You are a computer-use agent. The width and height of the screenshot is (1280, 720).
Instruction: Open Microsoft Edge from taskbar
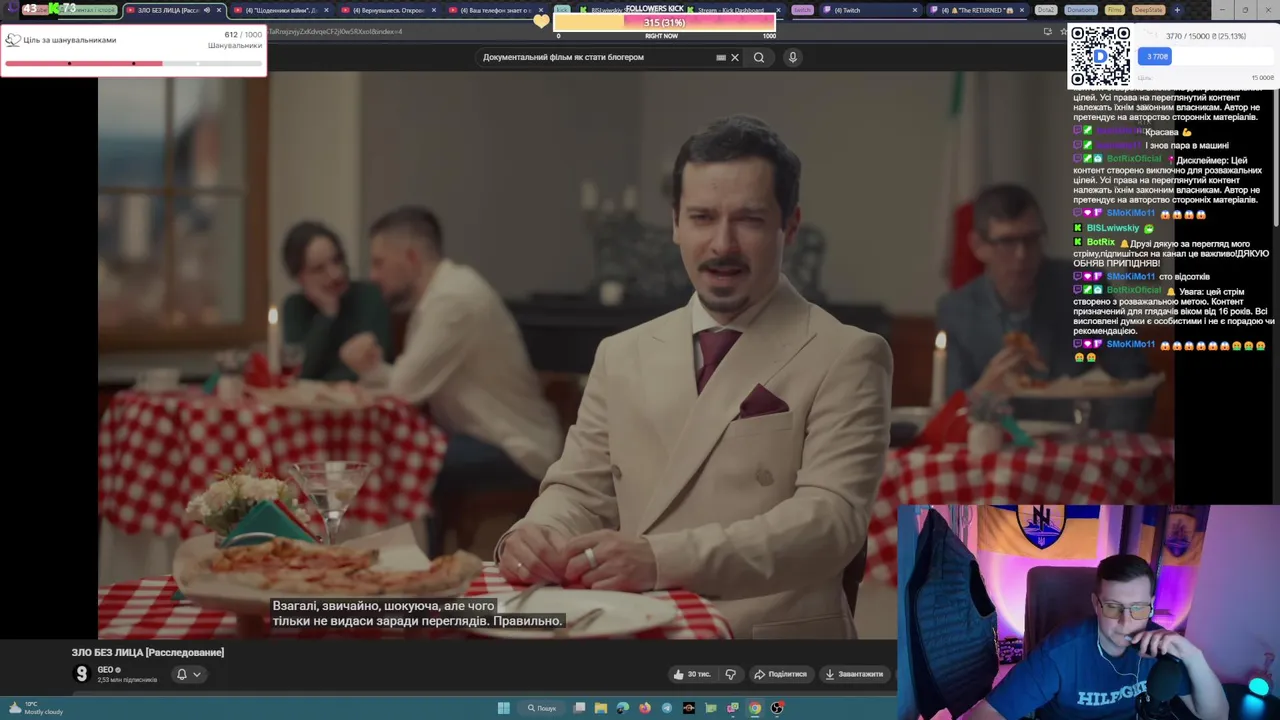pyautogui.click(x=623, y=708)
